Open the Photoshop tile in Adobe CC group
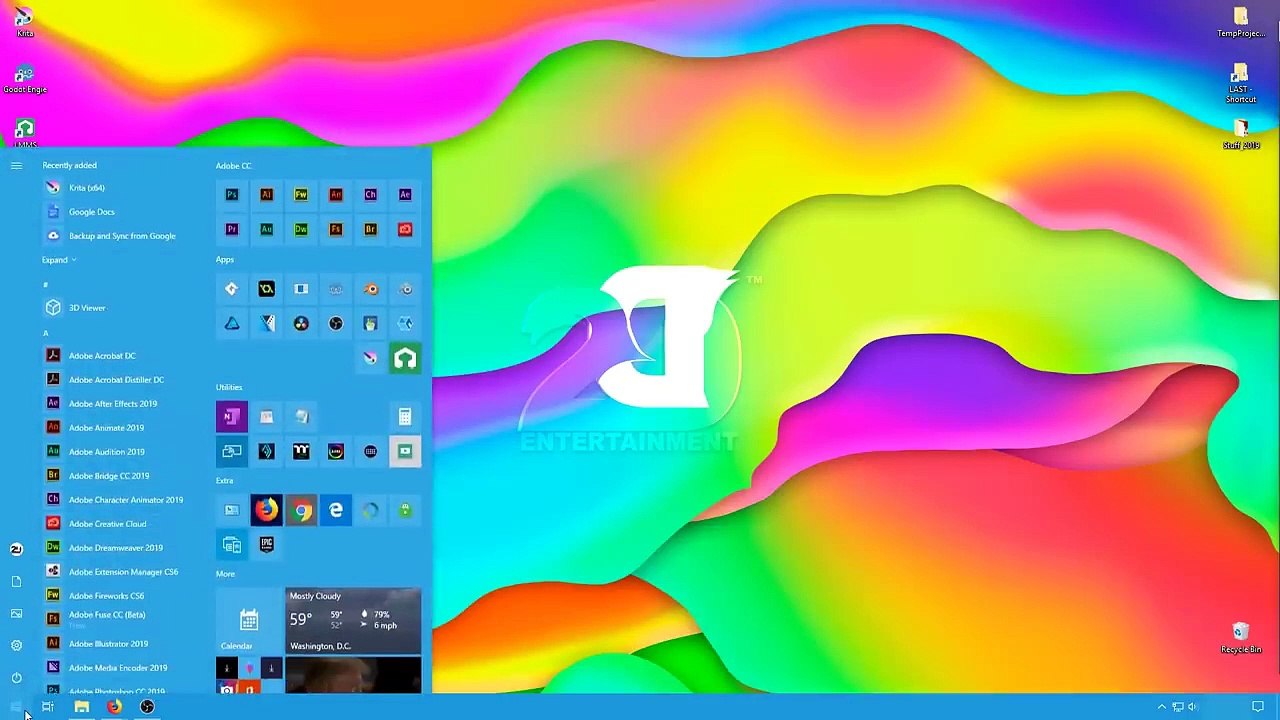 [x=232, y=194]
